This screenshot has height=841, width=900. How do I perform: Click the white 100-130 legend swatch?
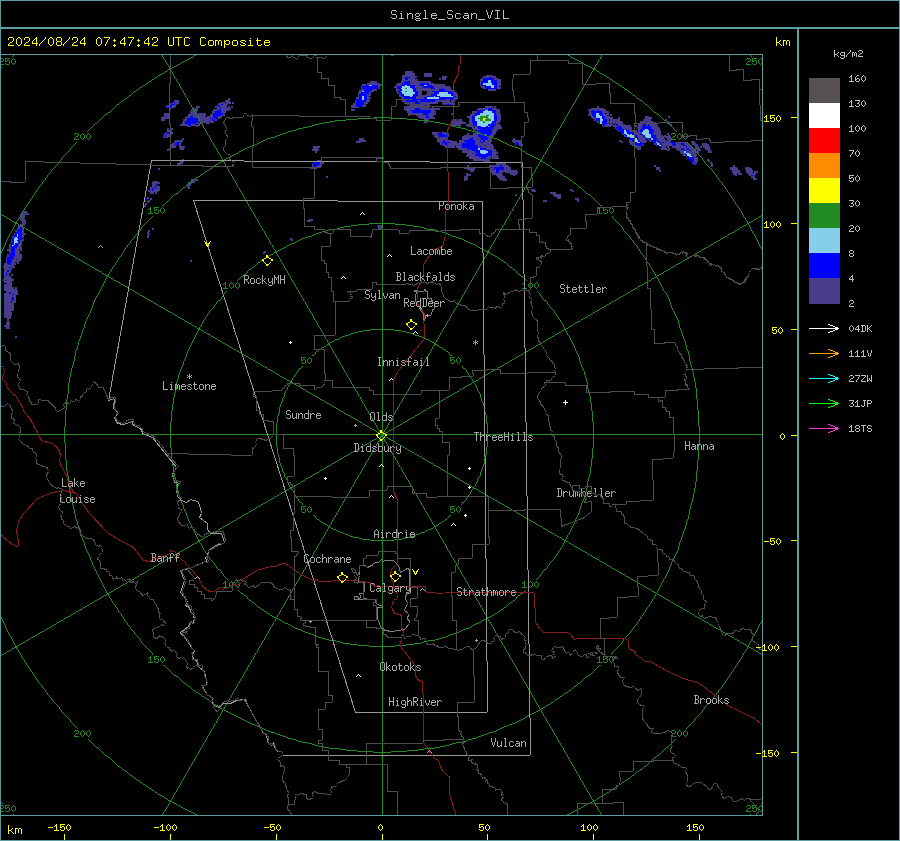[x=824, y=115]
